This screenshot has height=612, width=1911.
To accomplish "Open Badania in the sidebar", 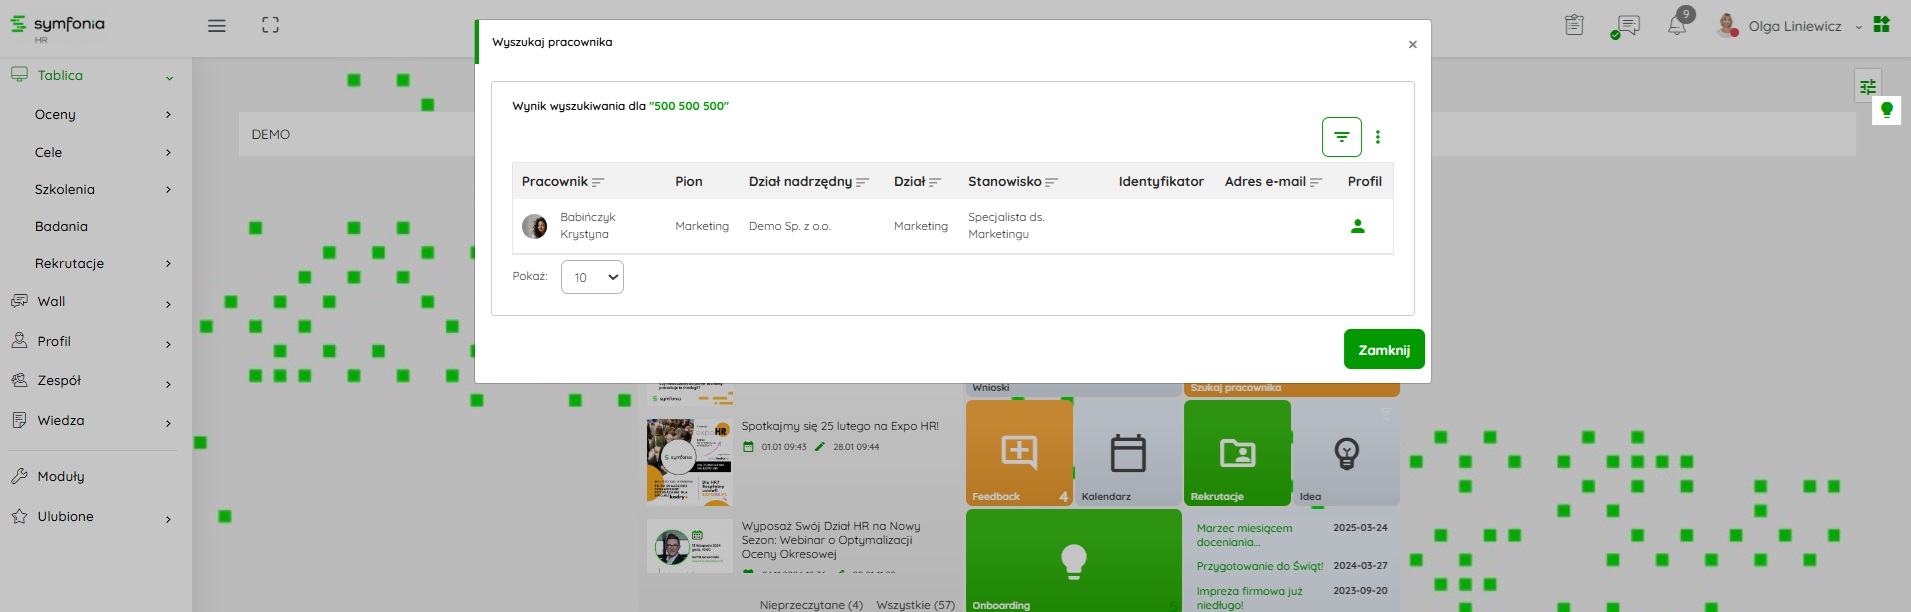I will pos(61,227).
